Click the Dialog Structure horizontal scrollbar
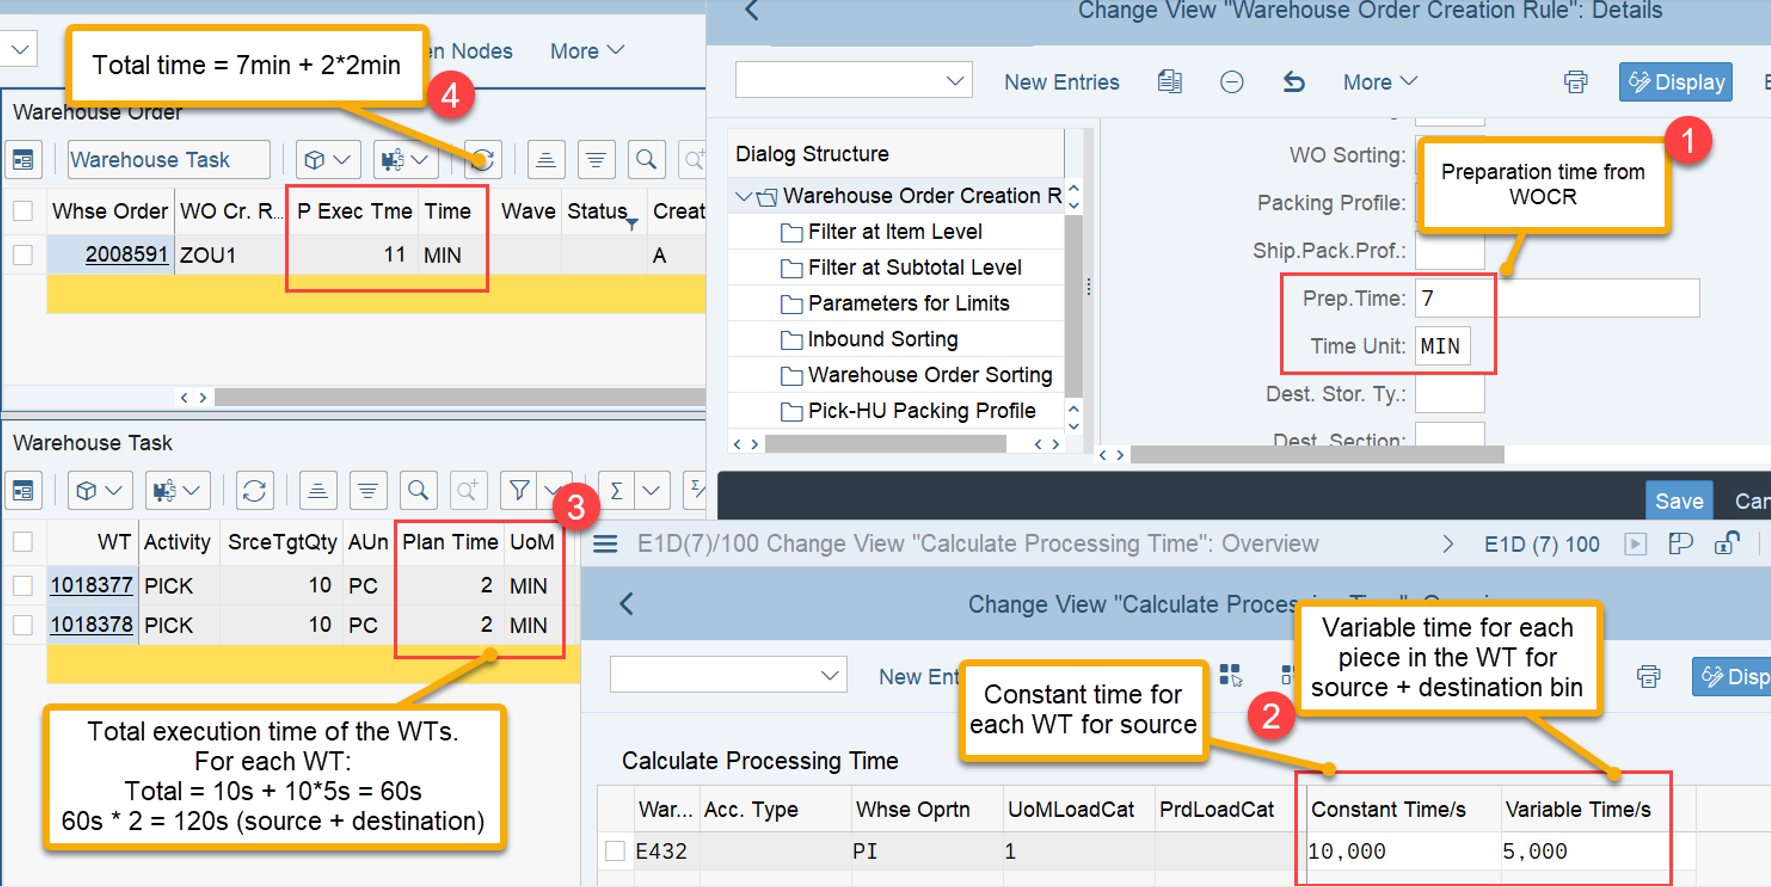This screenshot has width=1771, height=887. click(x=886, y=444)
